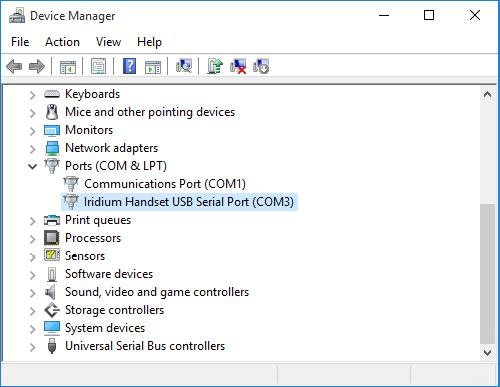Screen dimensions: 500x387
Task: Expand the Software devices node
Action: (32, 275)
